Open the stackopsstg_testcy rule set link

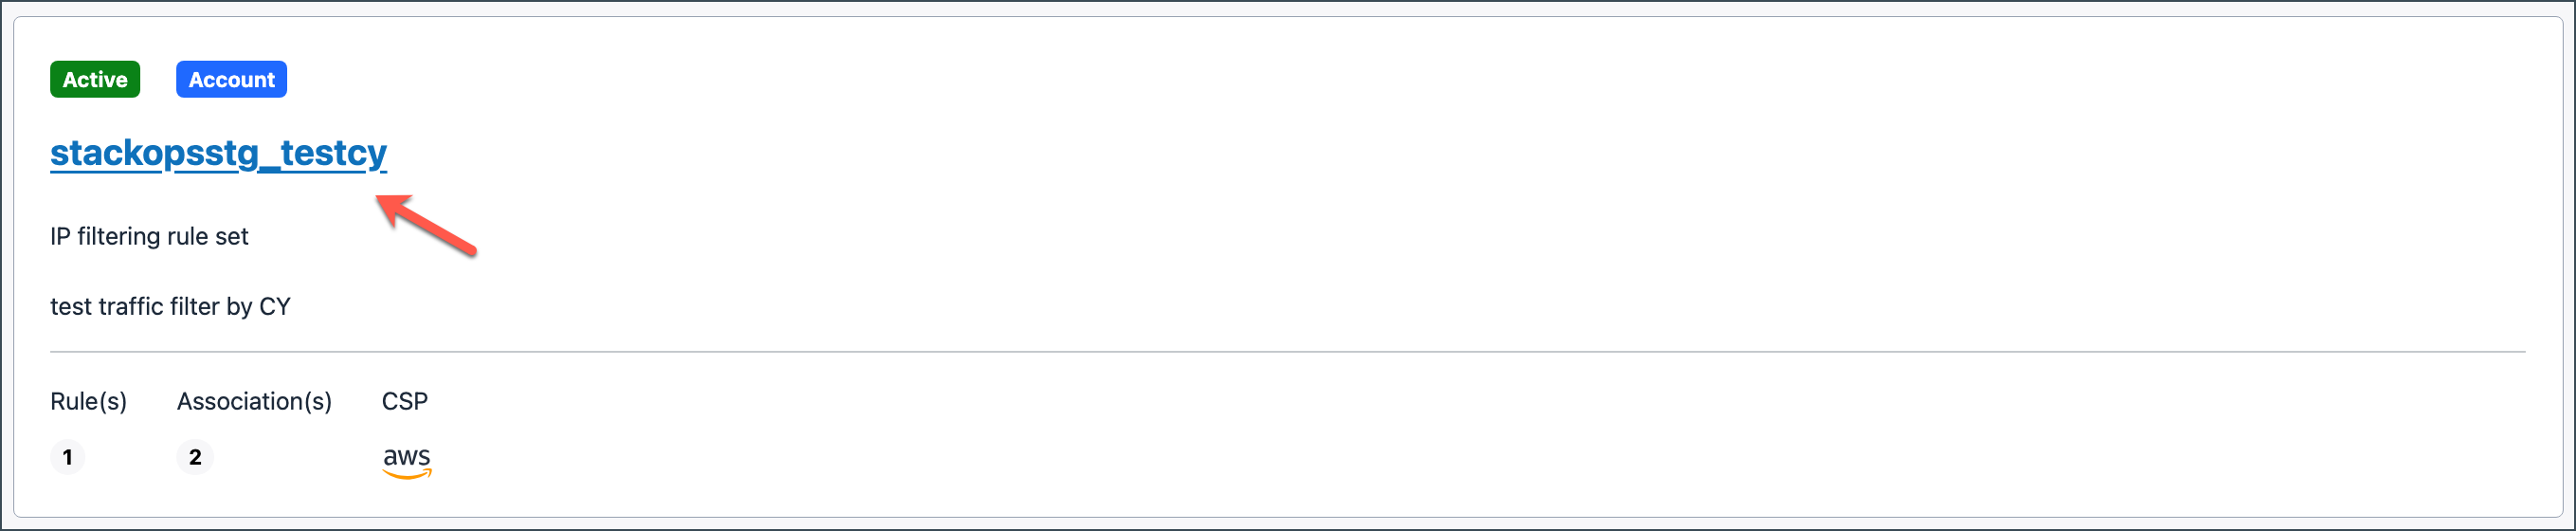[218, 153]
